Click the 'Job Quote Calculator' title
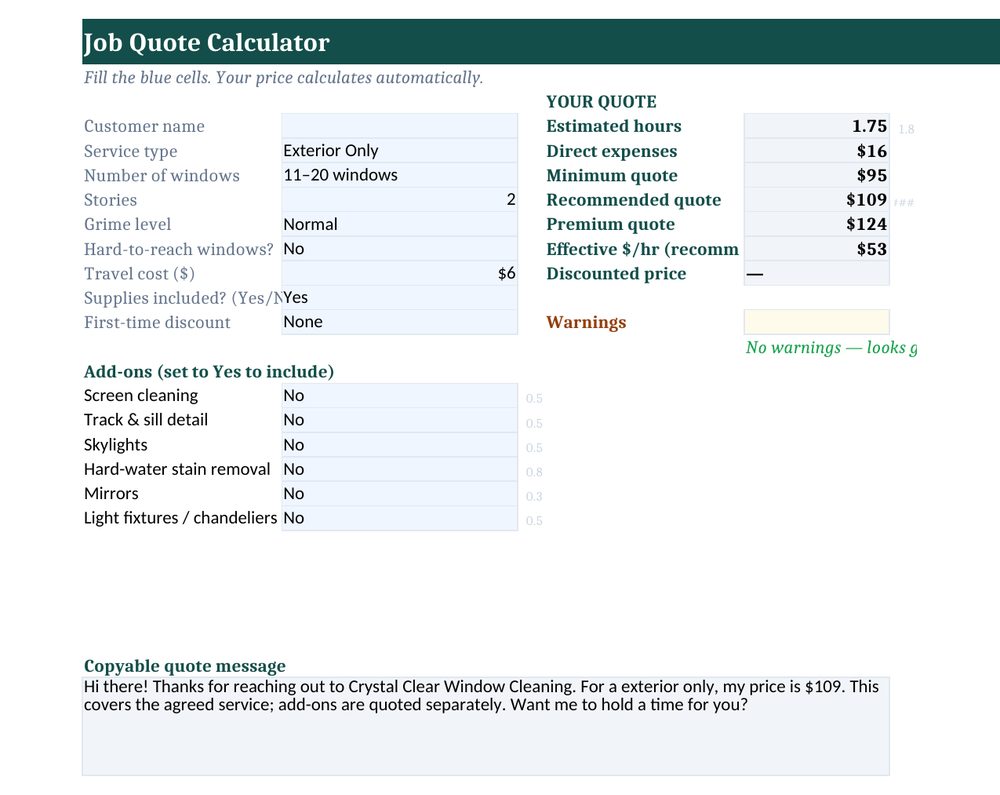1000x795 pixels. pyautogui.click(x=207, y=43)
